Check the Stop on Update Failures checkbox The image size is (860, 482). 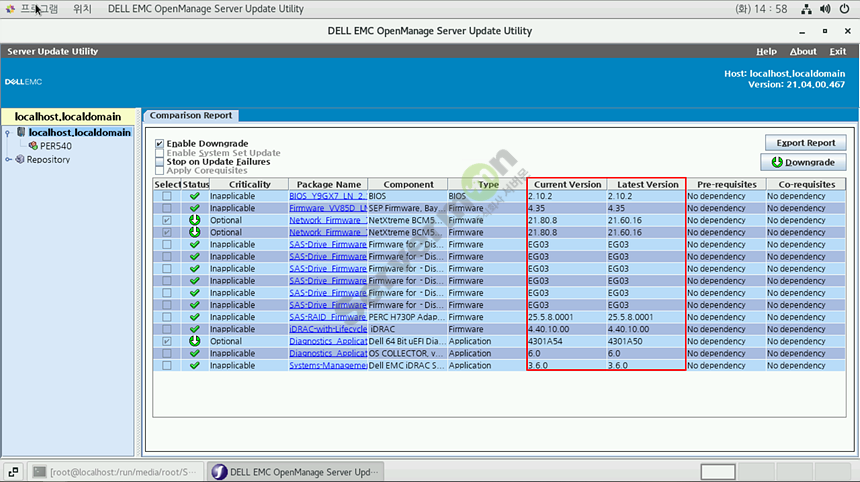coord(160,162)
